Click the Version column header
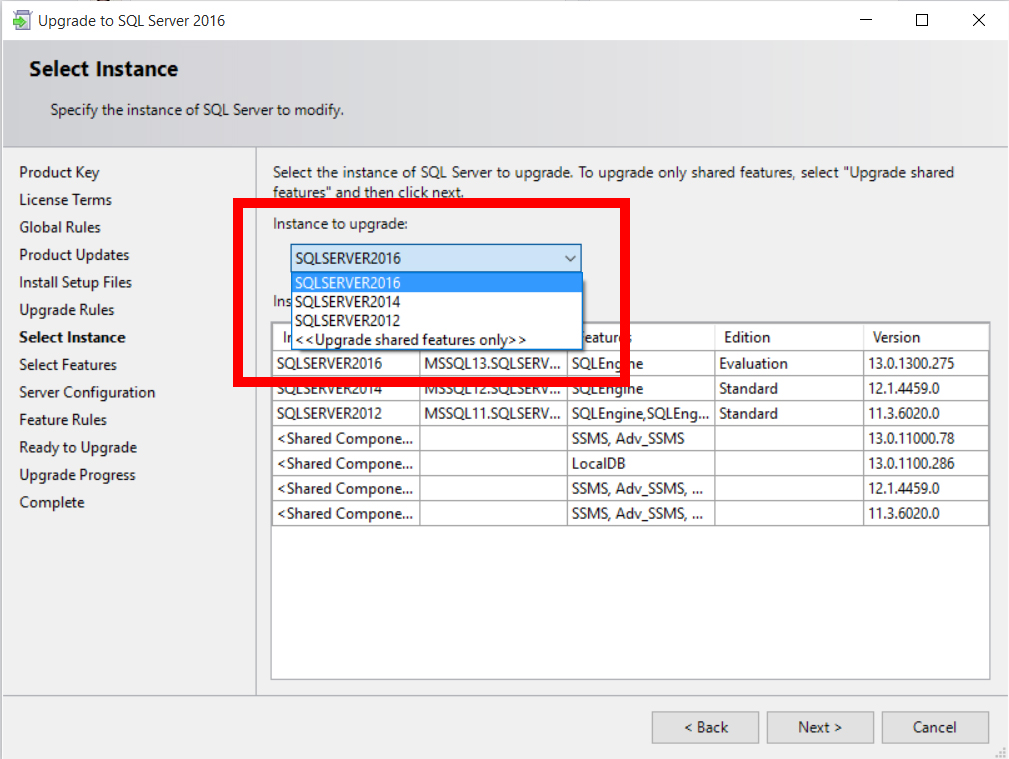The height and width of the screenshot is (759, 1009). click(x=896, y=337)
